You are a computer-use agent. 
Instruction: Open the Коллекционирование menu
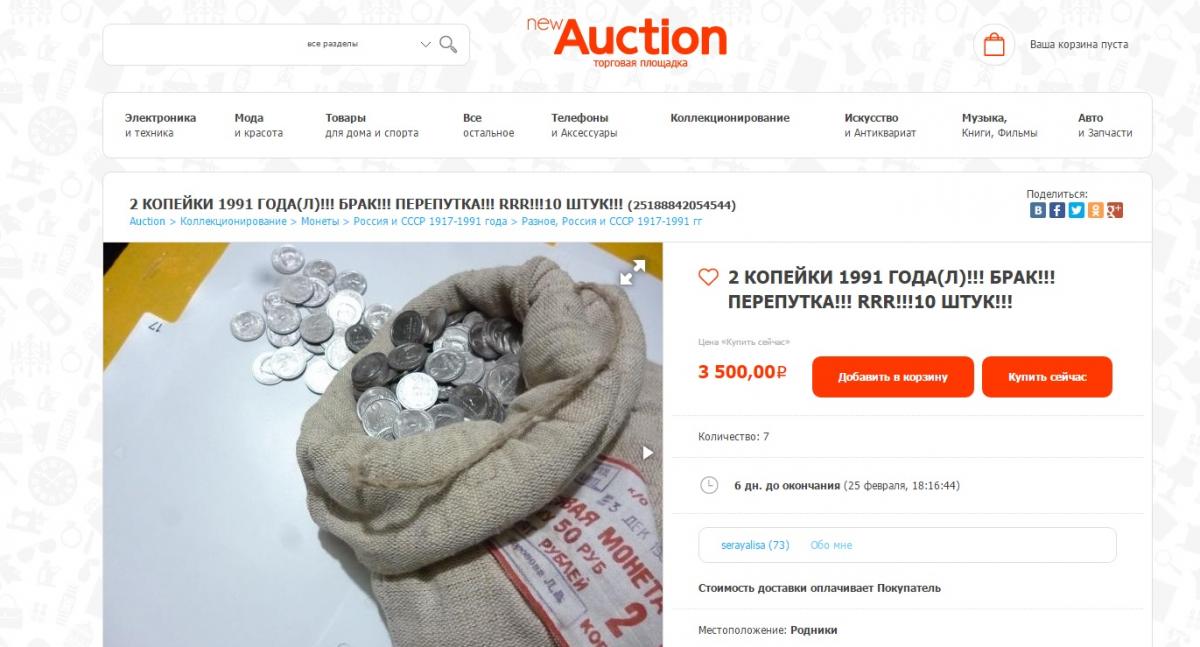click(x=730, y=118)
